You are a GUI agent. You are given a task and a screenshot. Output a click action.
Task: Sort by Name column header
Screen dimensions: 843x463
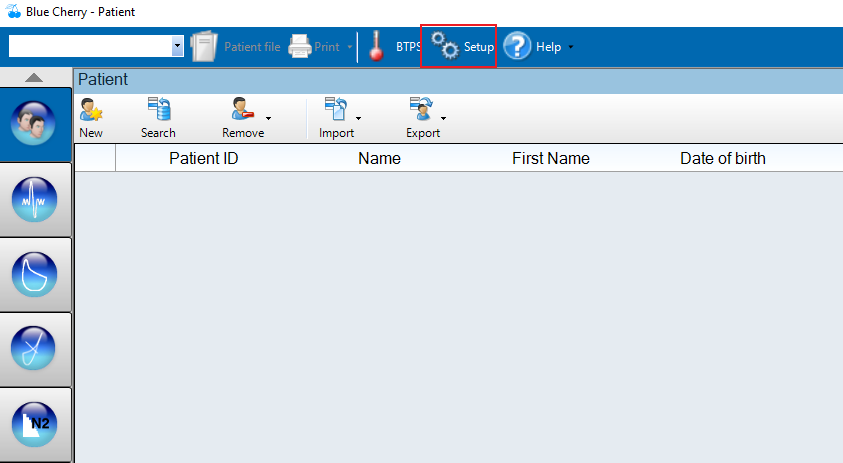click(380, 158)
